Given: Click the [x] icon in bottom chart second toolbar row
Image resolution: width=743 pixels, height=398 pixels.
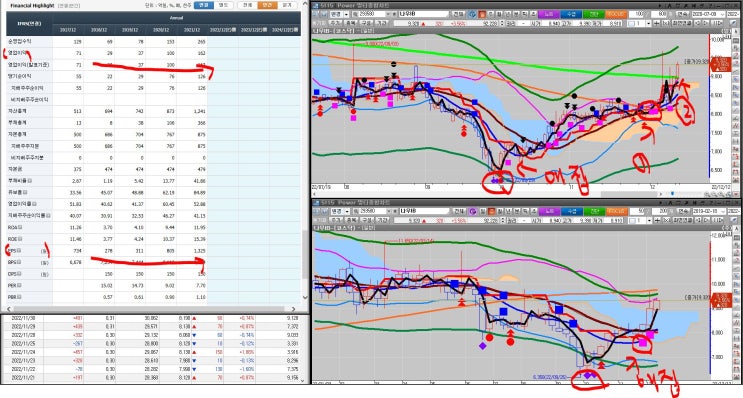Looking at the screenshot, I should pos(667,220).
